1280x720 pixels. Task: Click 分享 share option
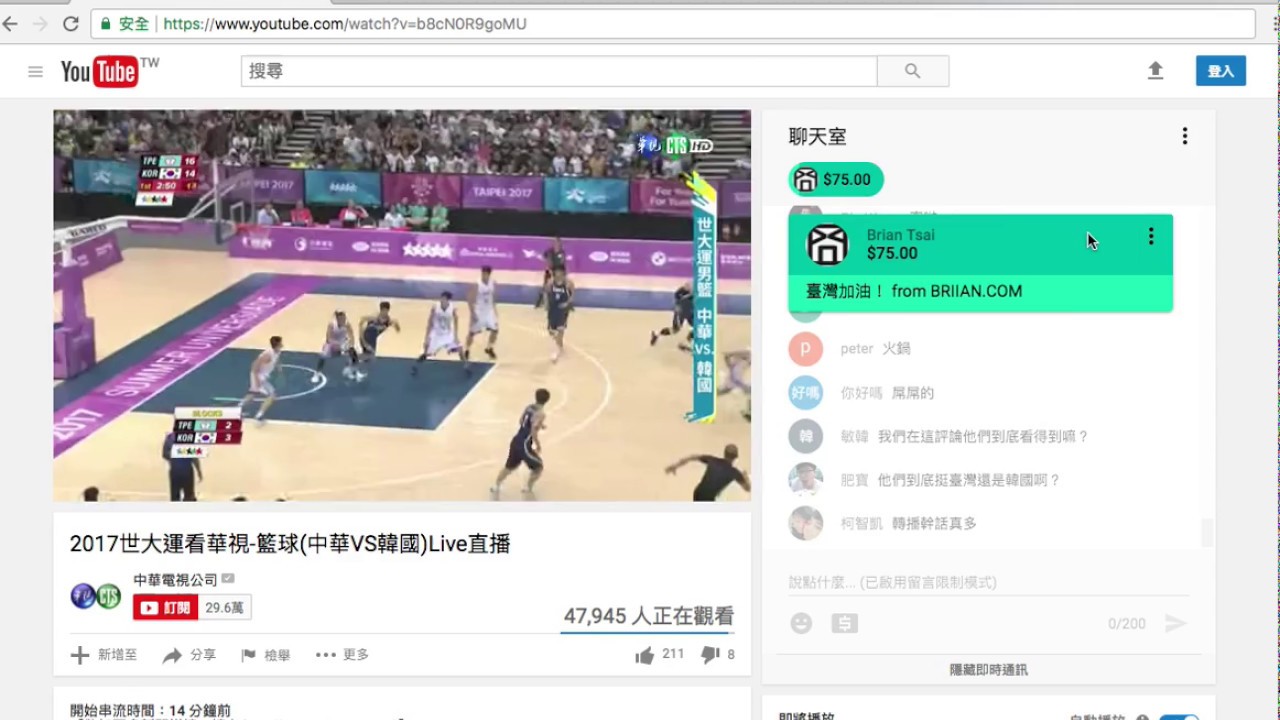click(189, 655)
